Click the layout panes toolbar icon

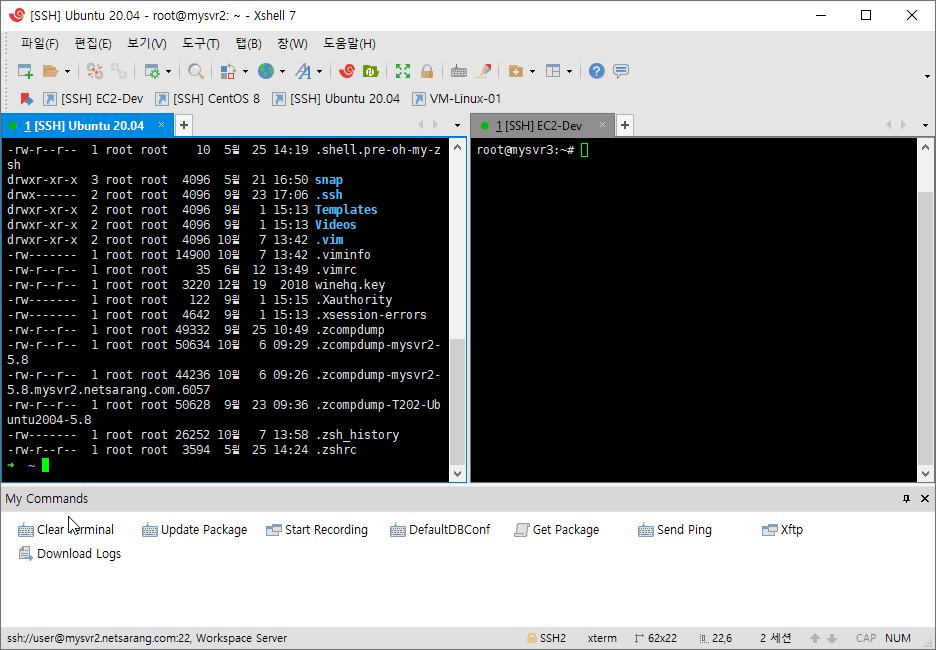click(x=553, y=72)
